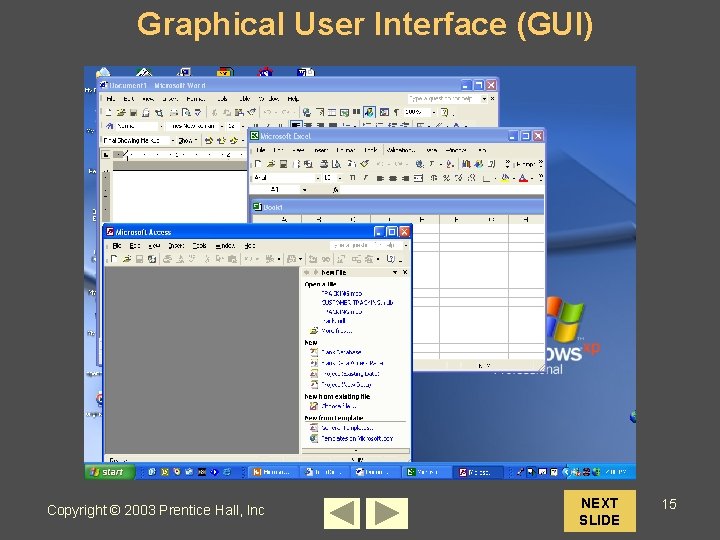Open Arial font dropdown in Excel

317,178
